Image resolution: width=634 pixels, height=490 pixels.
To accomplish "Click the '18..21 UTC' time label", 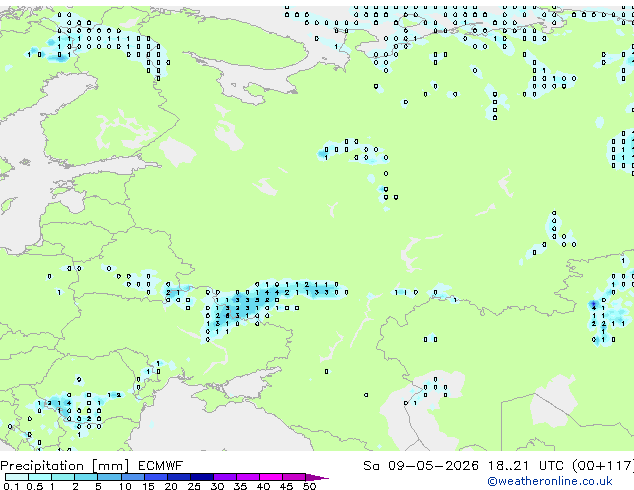I will (525, 466).
